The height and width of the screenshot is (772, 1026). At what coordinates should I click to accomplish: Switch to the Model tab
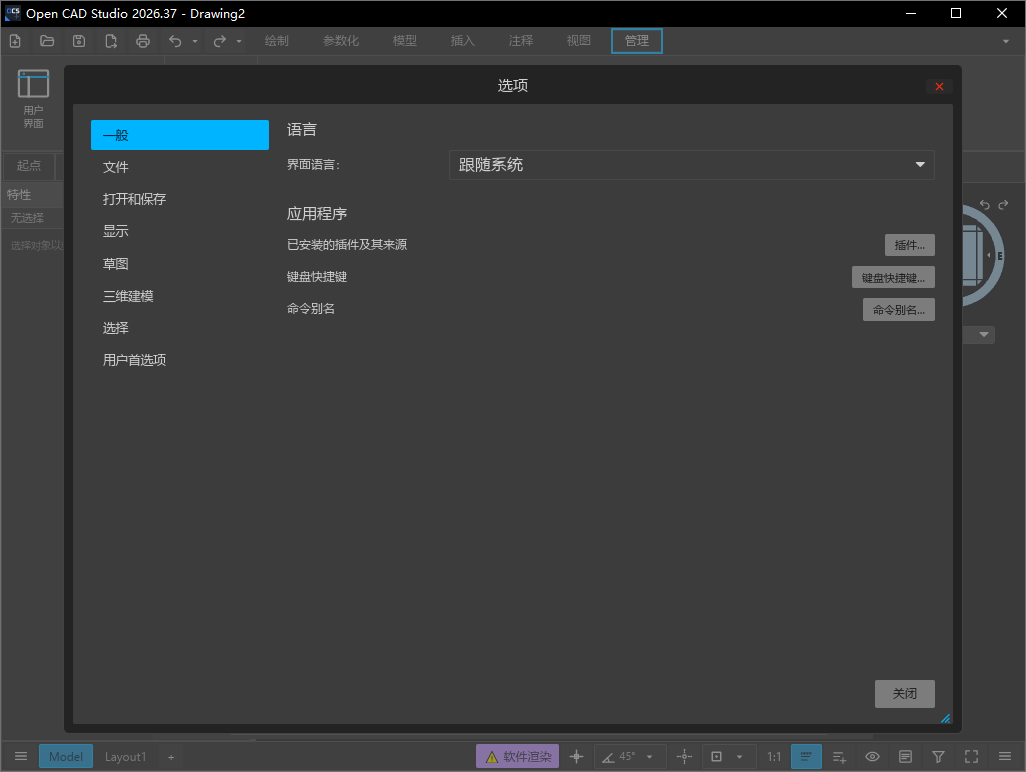pyautogui.click(x=66, y=756)
